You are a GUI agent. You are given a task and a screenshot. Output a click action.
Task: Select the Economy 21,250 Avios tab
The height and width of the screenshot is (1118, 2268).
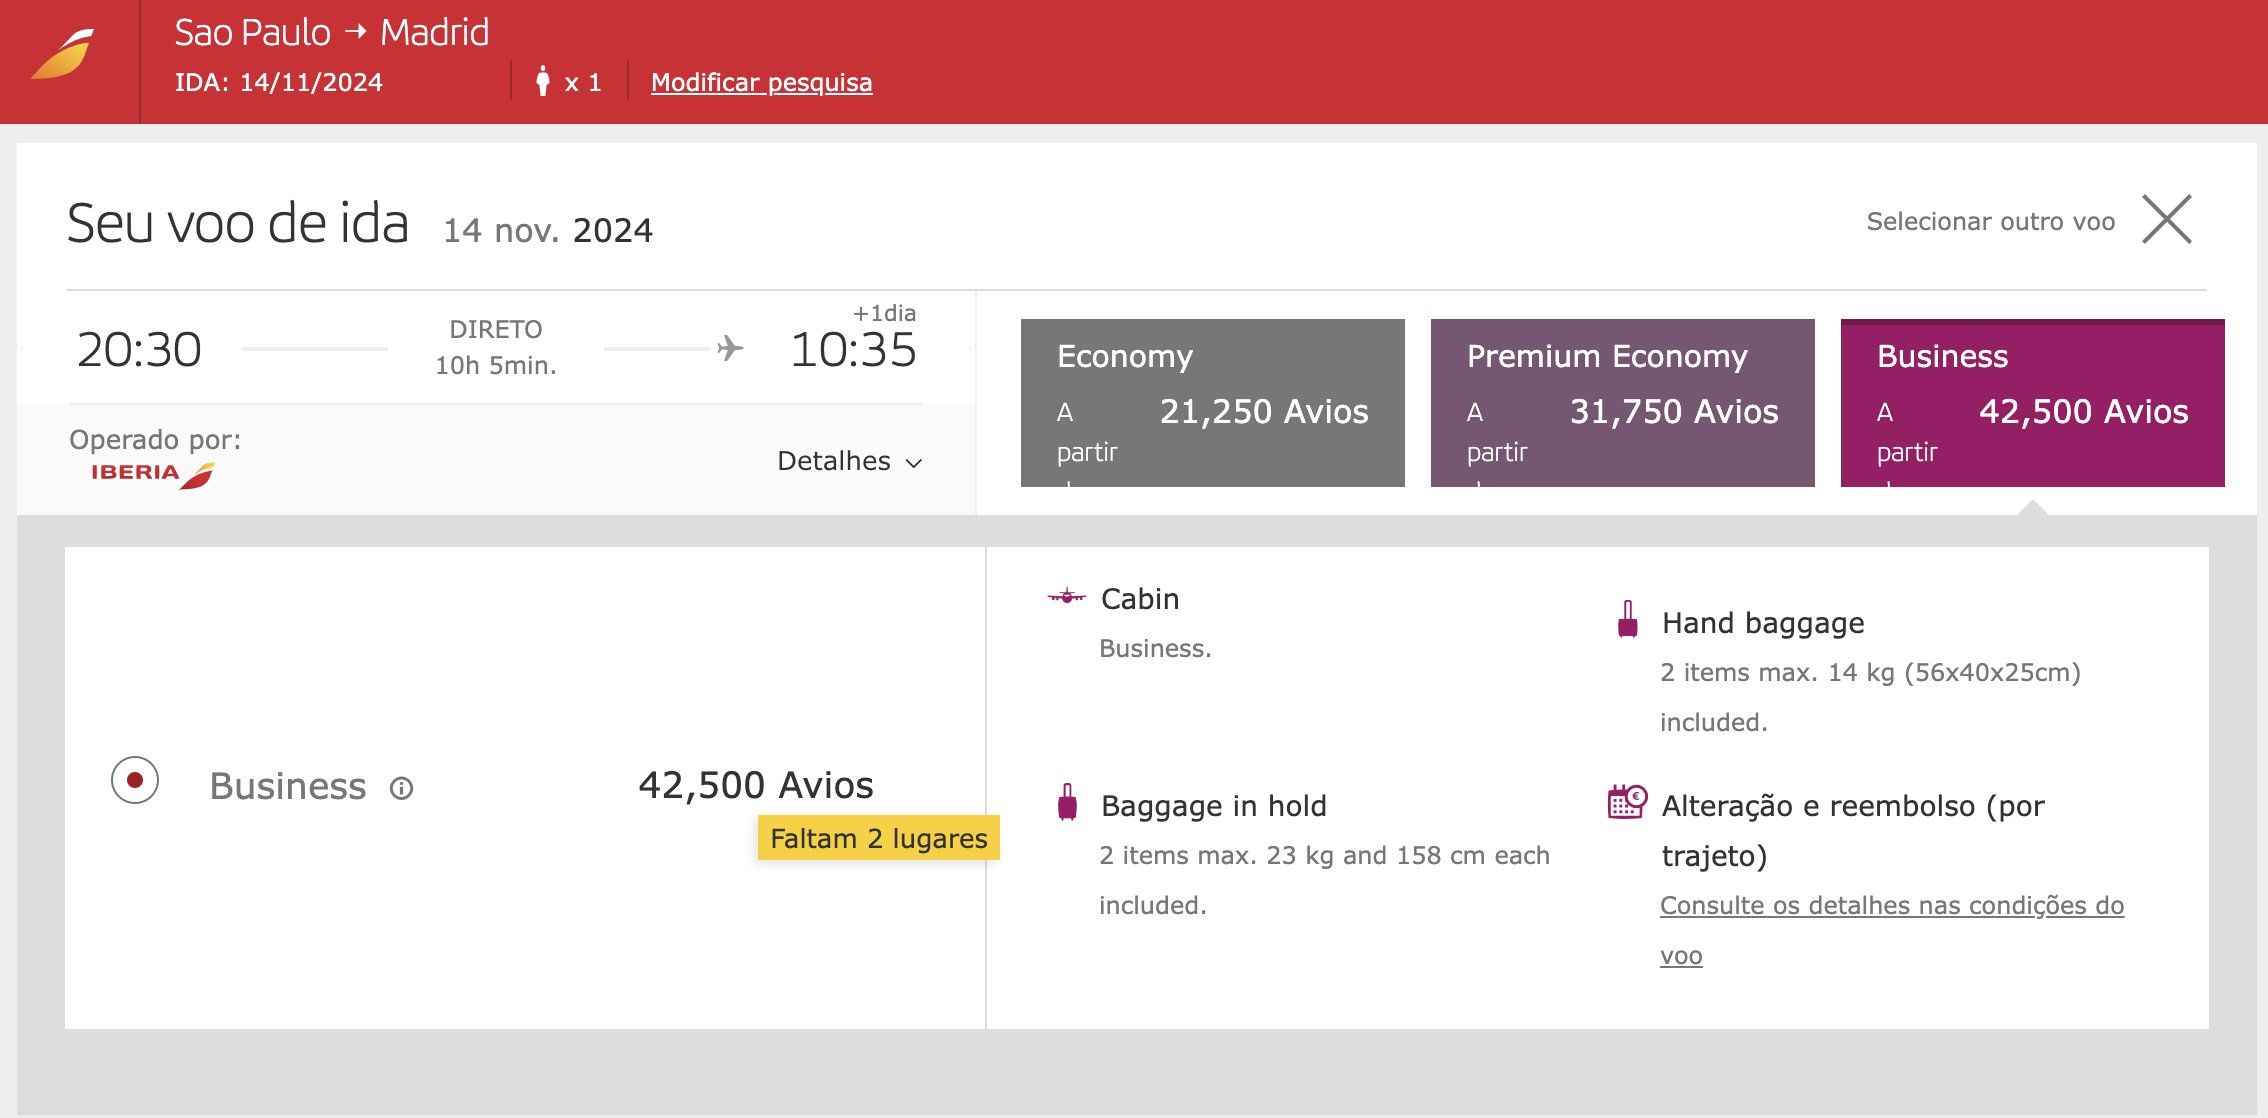click(1212, 403)
